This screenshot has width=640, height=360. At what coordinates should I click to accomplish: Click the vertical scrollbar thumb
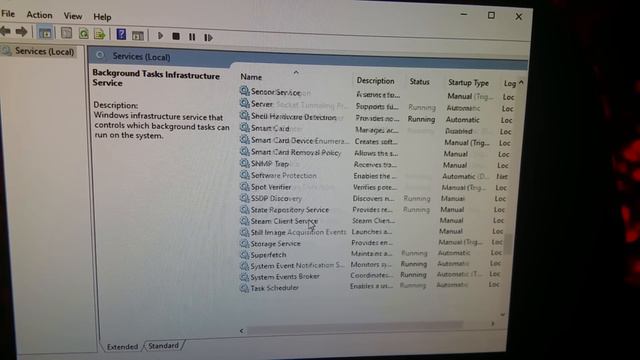coord(508,244)
